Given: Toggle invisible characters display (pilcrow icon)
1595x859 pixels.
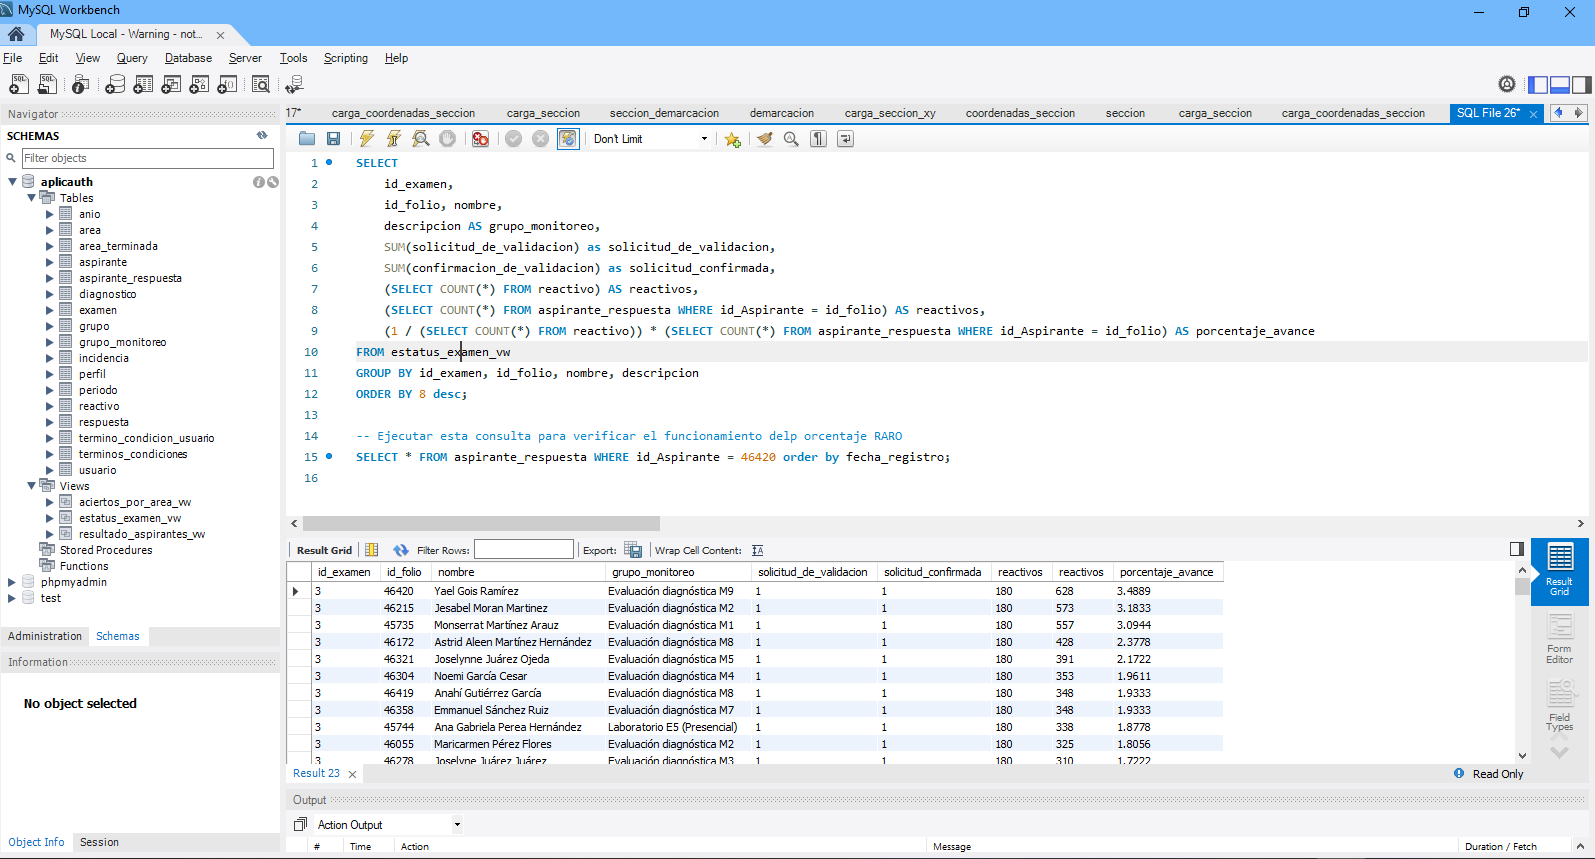Looking at the screenshot, I should coord(818,139).
